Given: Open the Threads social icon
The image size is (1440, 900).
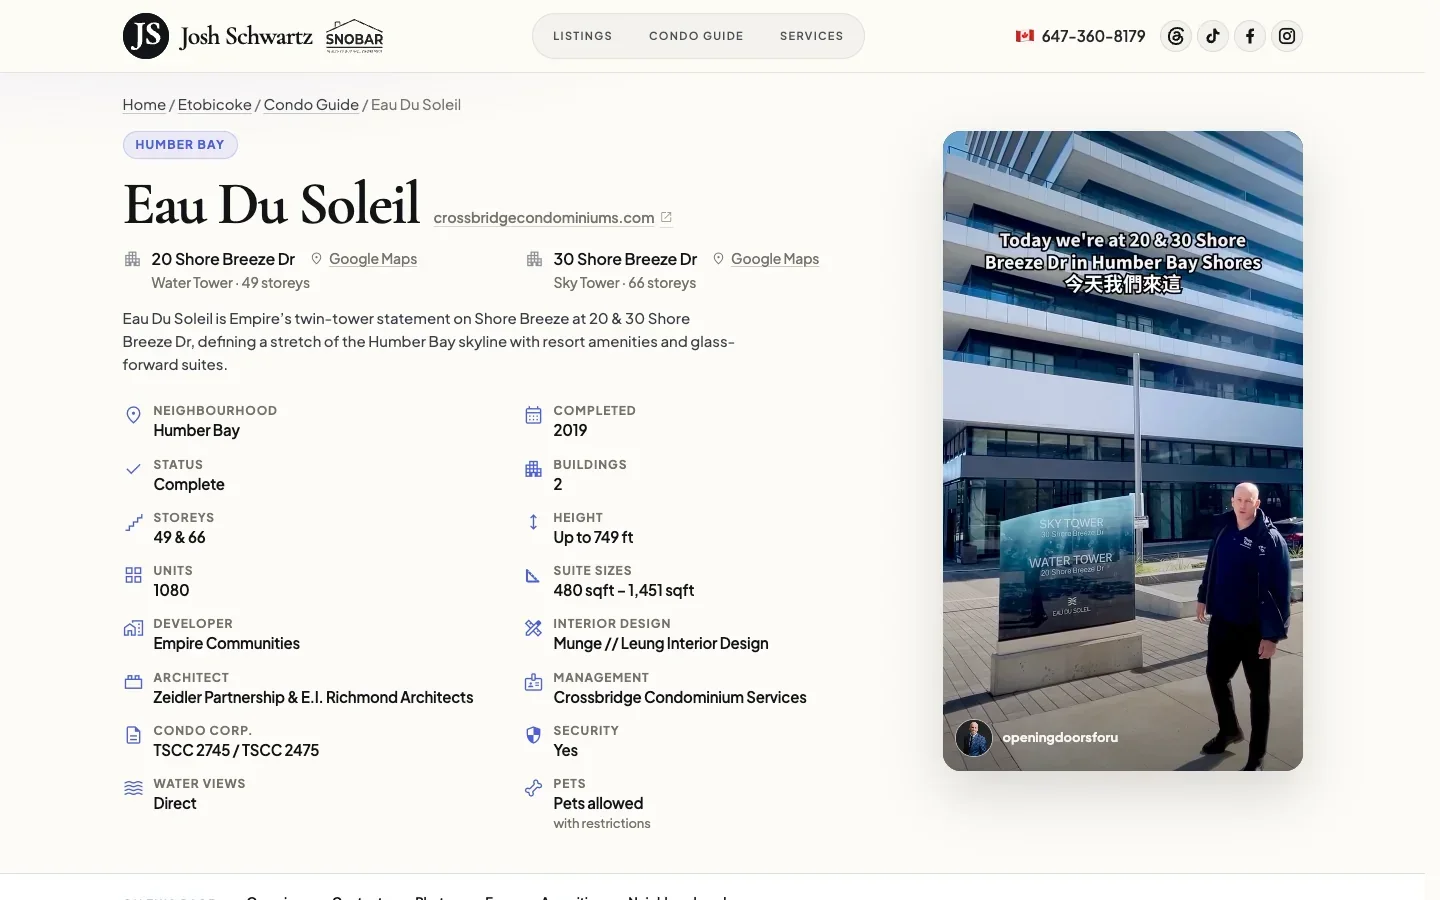Looking at the screenshot, I should pyautogui.click(x=1176, y=36).
